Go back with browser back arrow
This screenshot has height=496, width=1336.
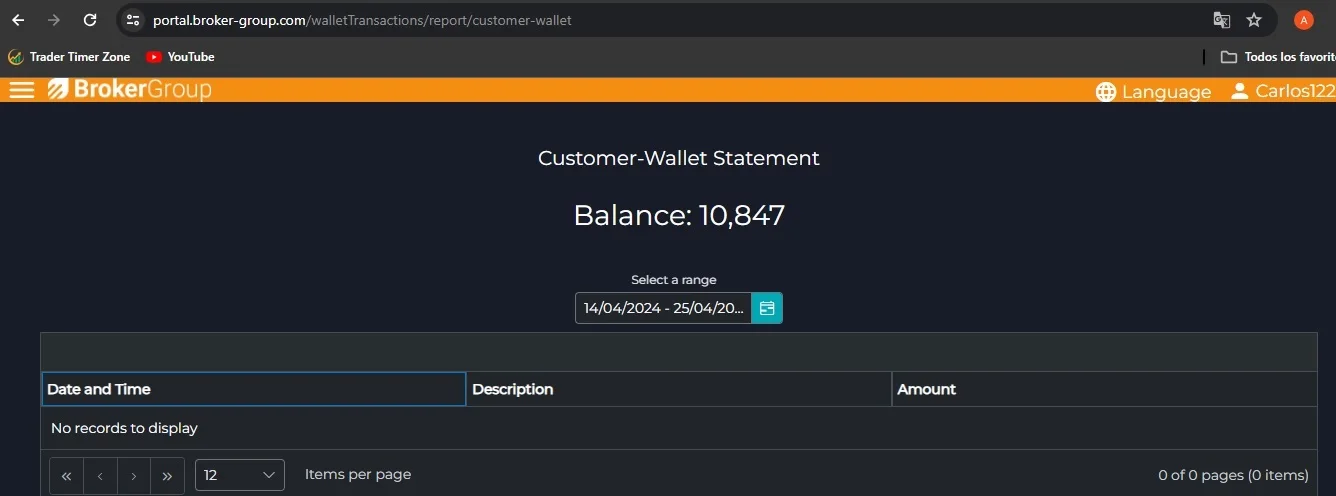click(18, 20)
